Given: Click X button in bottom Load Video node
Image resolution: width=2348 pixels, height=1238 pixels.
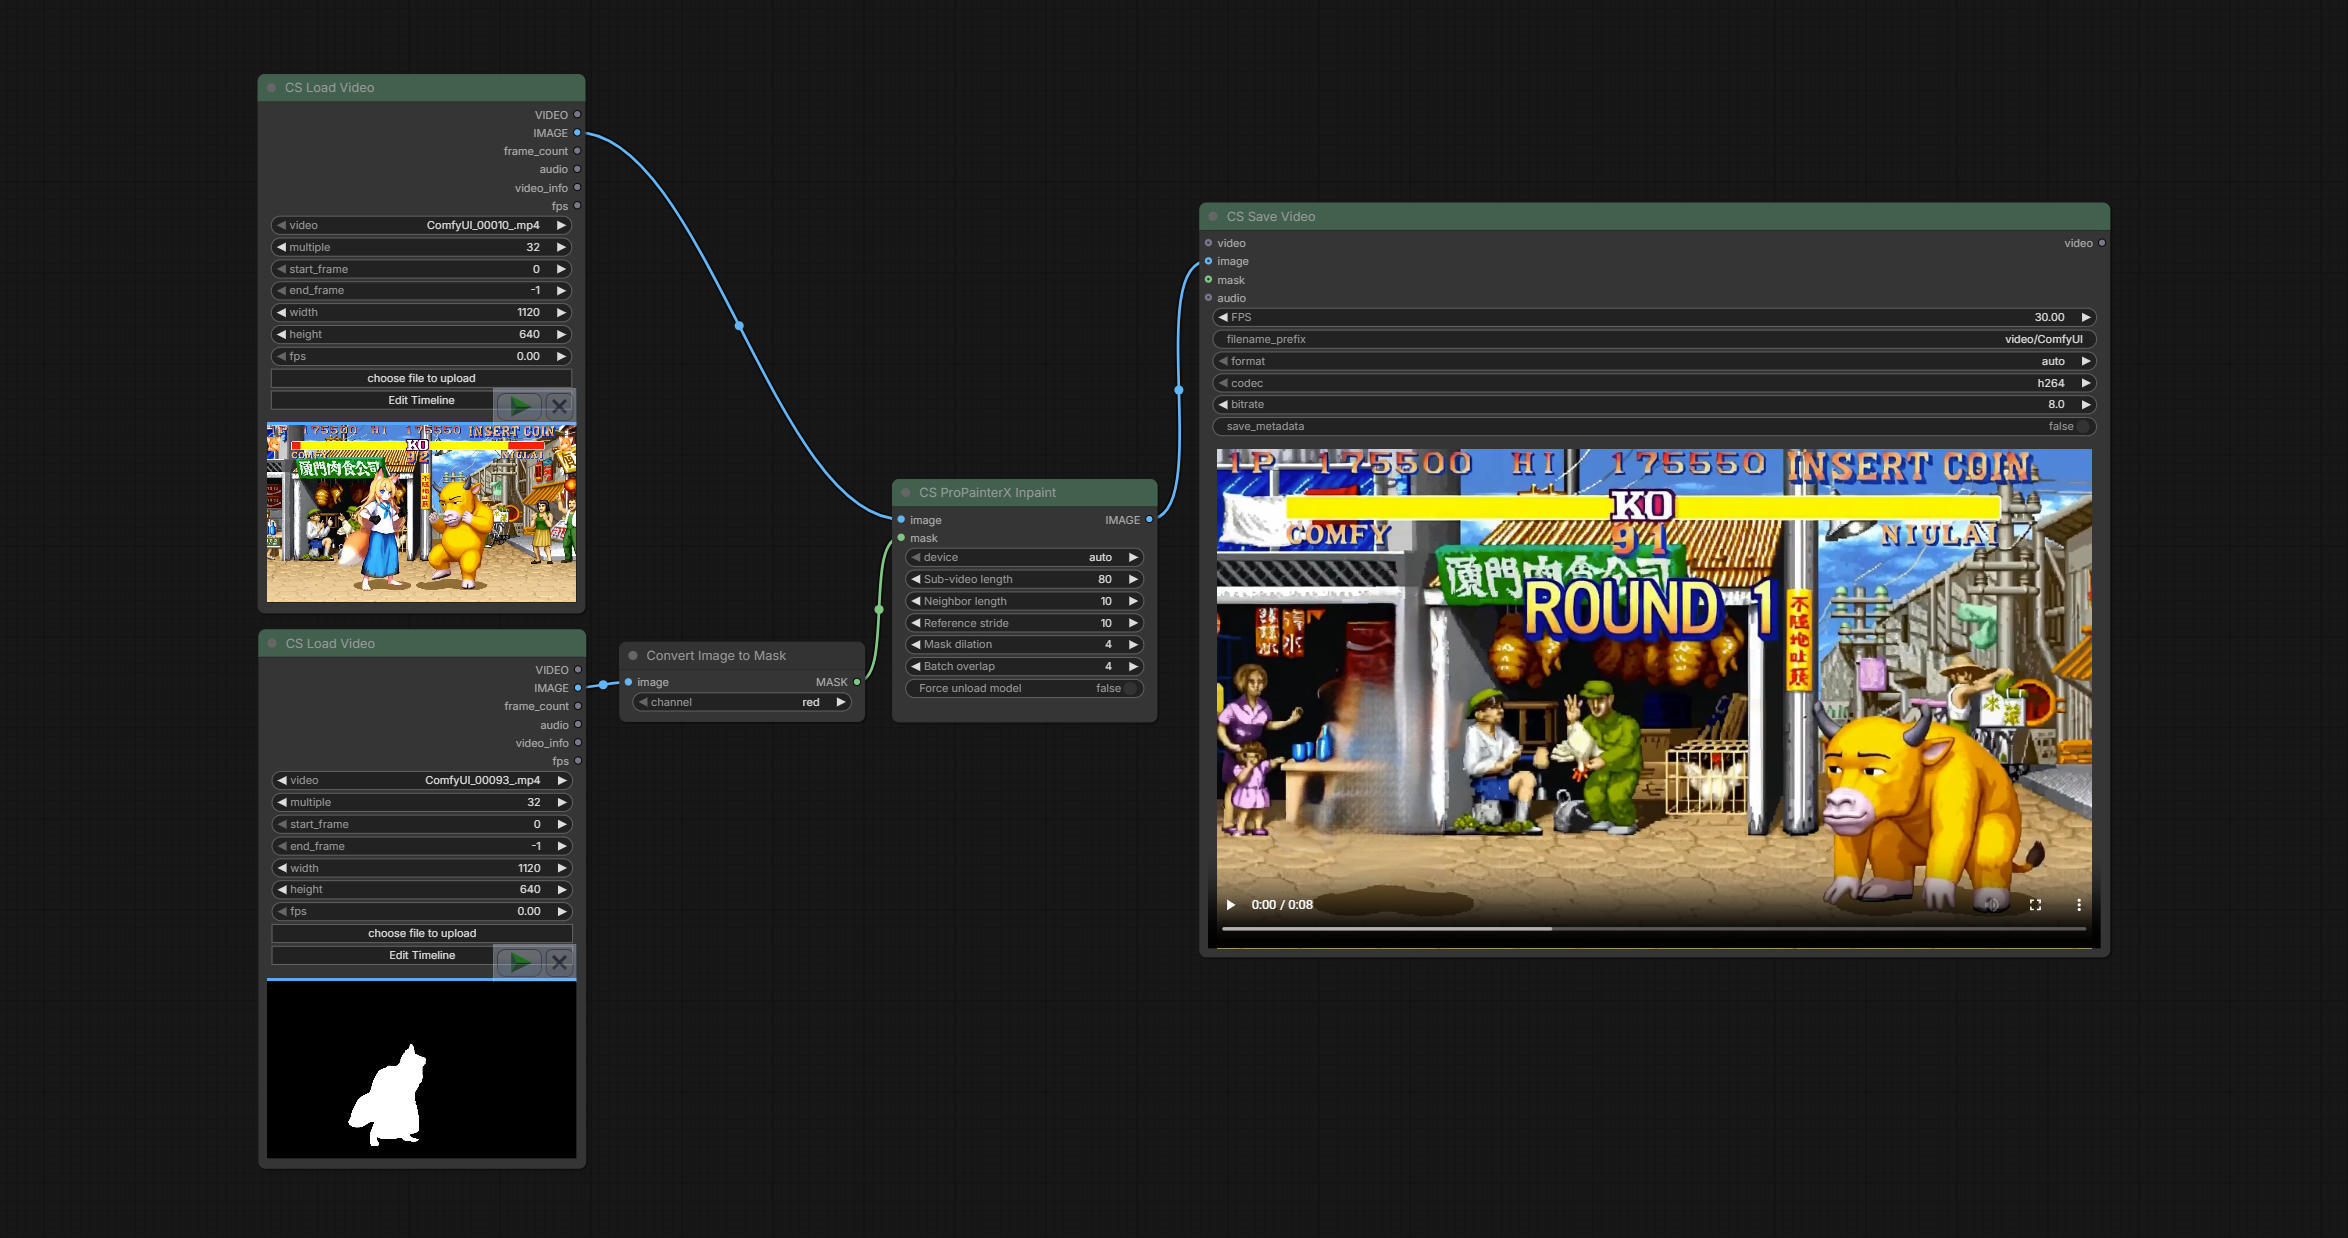Looking at the screenshot, I should (559, 962).
